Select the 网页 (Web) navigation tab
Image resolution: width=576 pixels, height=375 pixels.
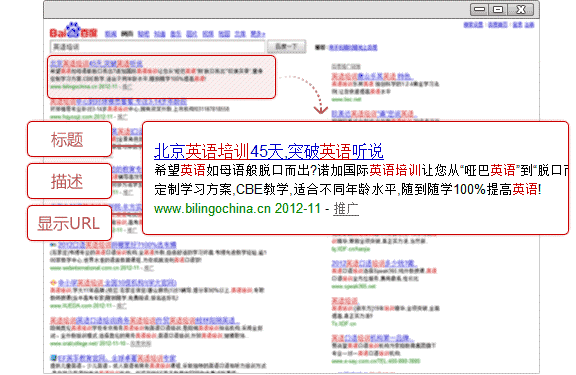[x=127, y=34]
